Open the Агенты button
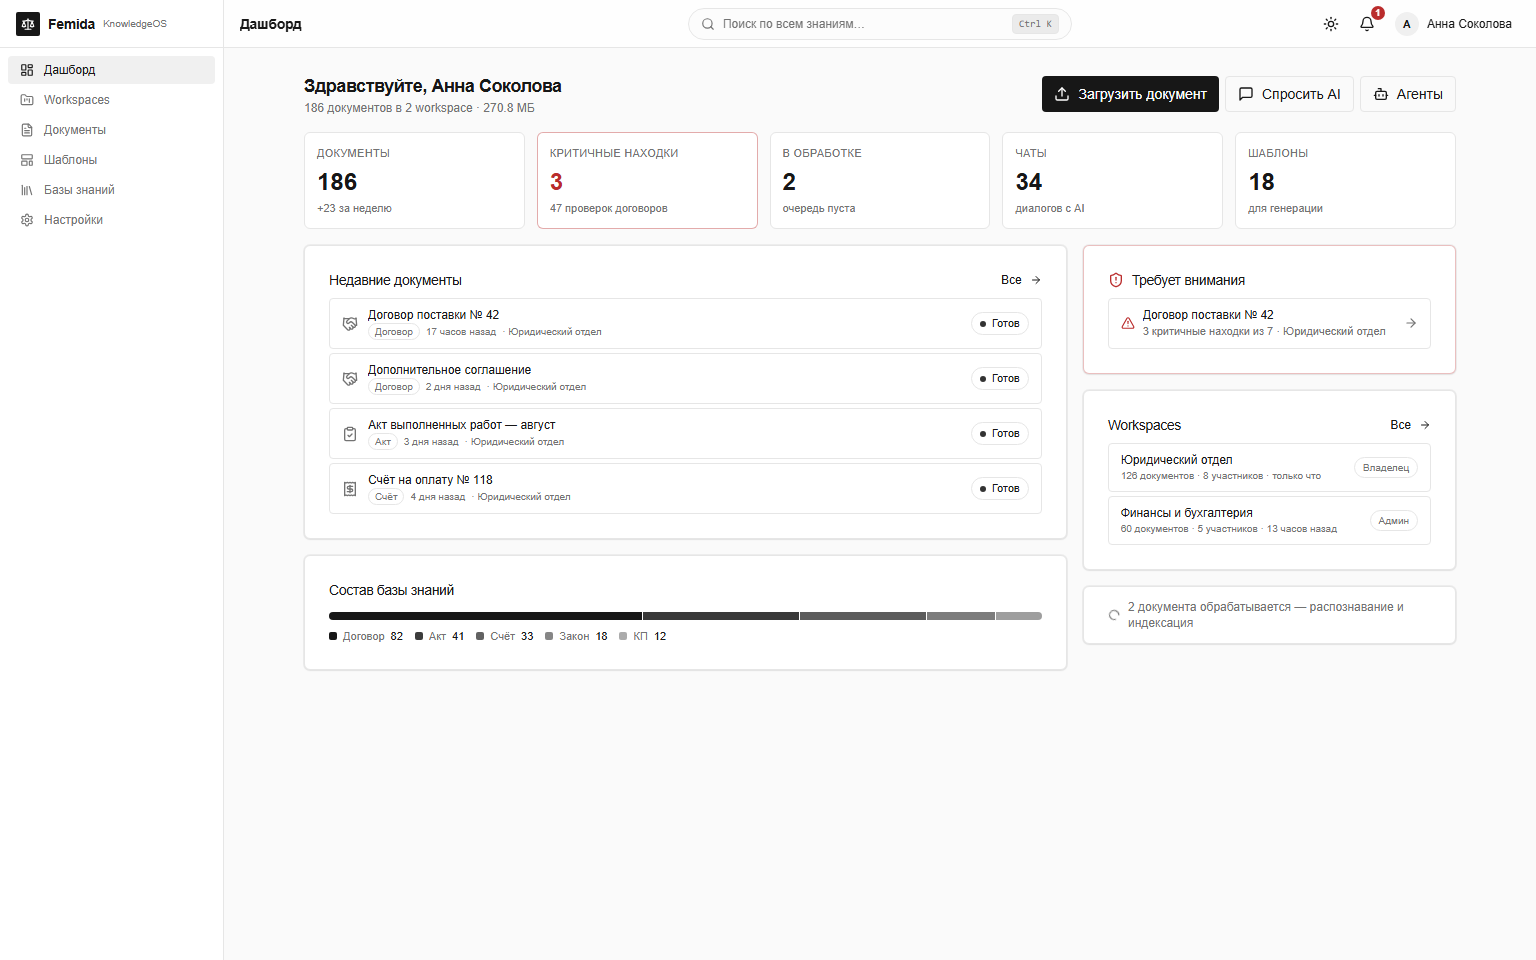The image size is (1536, 960). tap(1408, 94)
